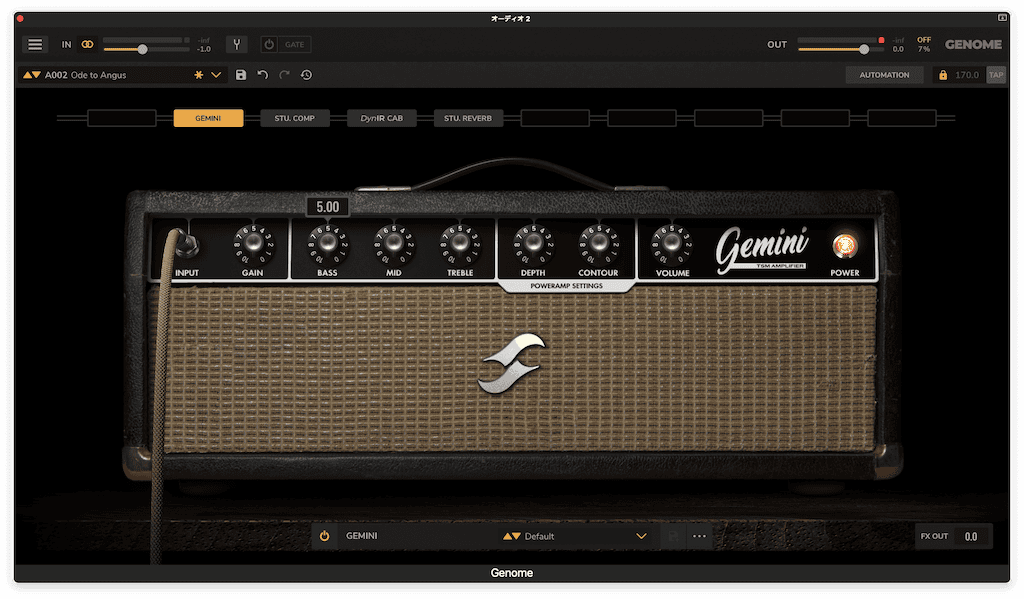The height and width of the screenshot is (599, 1024).
Task: Select the empty slot before GEMINI
Action: click(x=121, y=118)
